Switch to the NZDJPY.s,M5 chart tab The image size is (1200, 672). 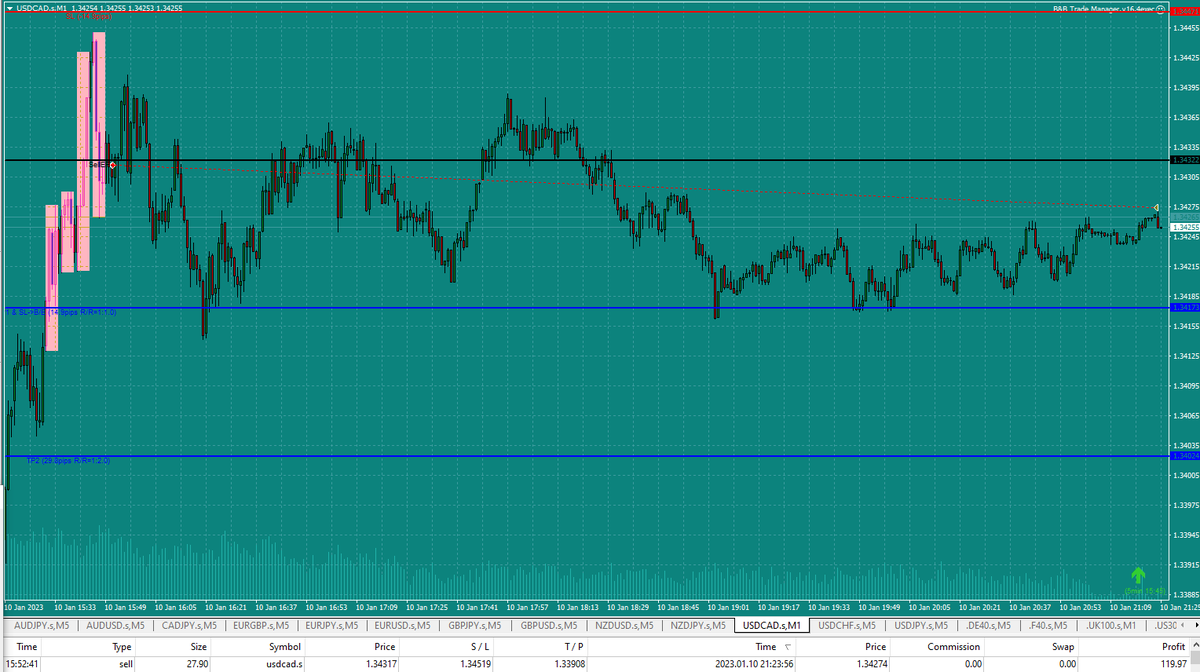pyautogui.click(x=697, y=626)
